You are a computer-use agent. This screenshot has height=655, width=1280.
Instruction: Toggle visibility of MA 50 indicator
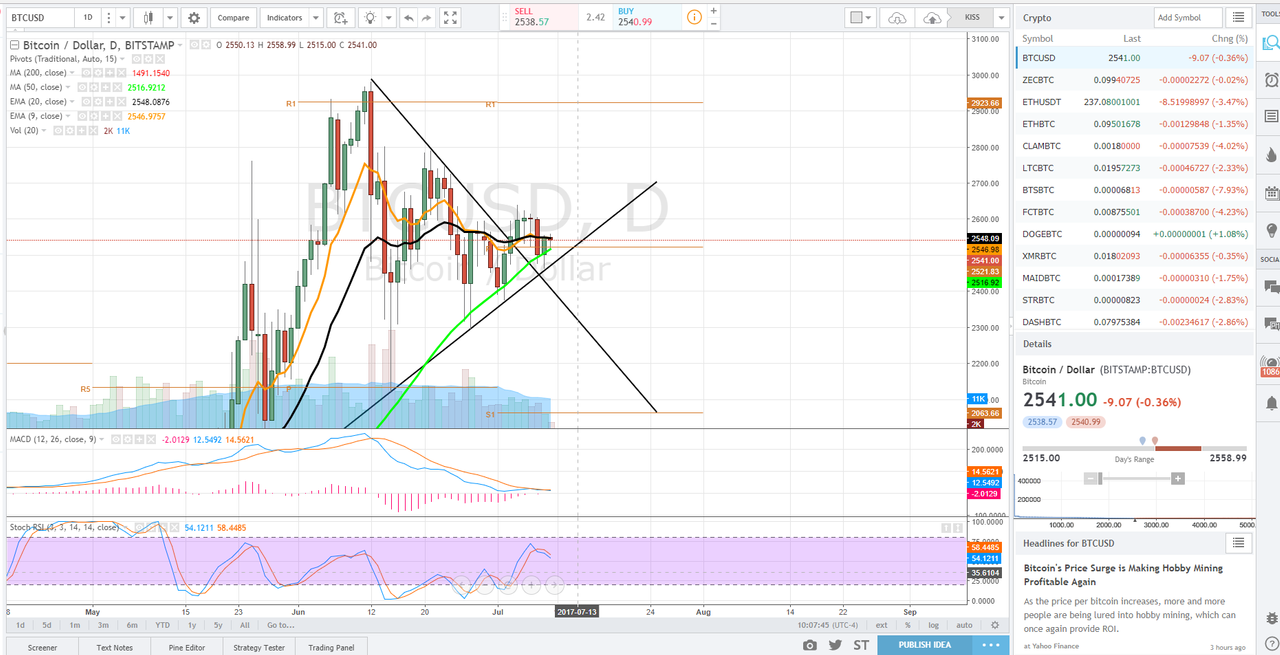point(80,87)
